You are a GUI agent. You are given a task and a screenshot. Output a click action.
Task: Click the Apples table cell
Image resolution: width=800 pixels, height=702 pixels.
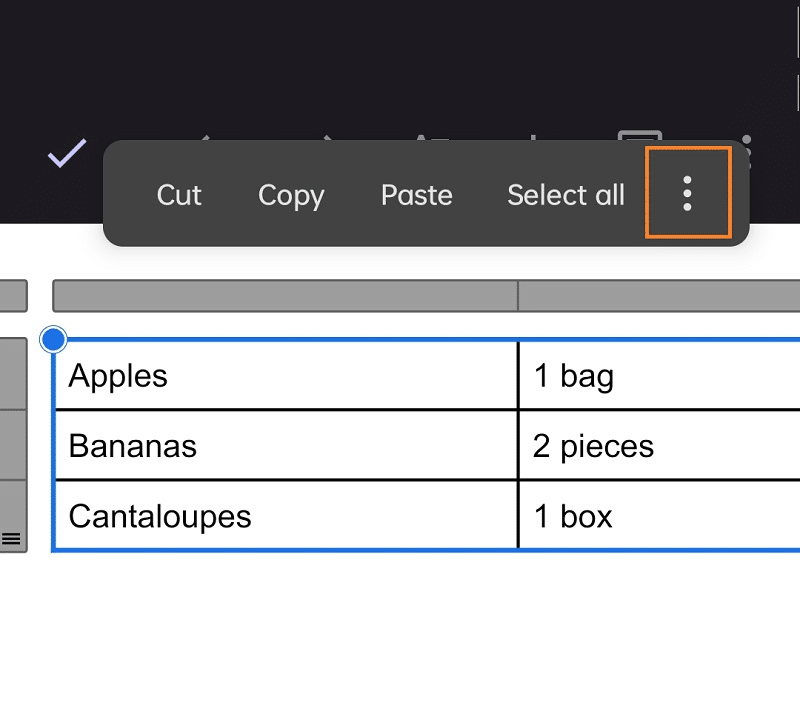point(285,376)
